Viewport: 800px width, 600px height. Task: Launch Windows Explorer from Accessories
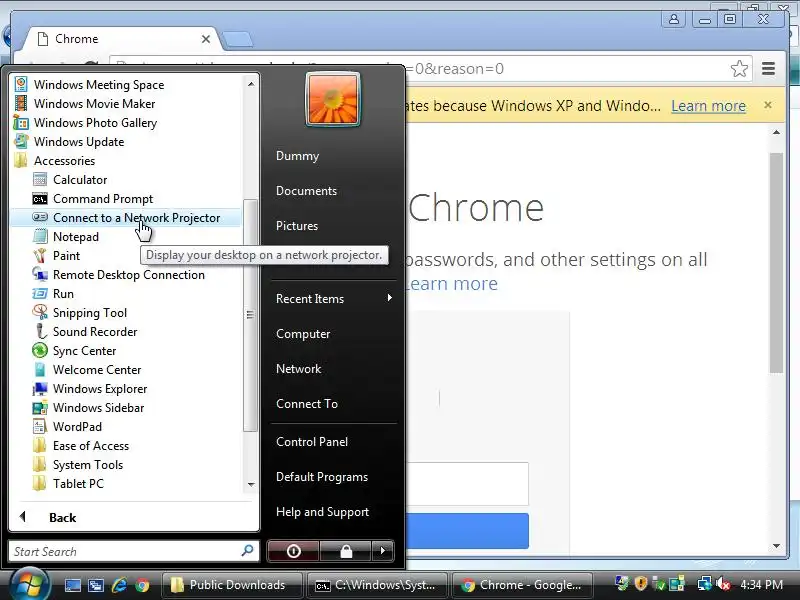pyautogui.click(x=100, y=389)
